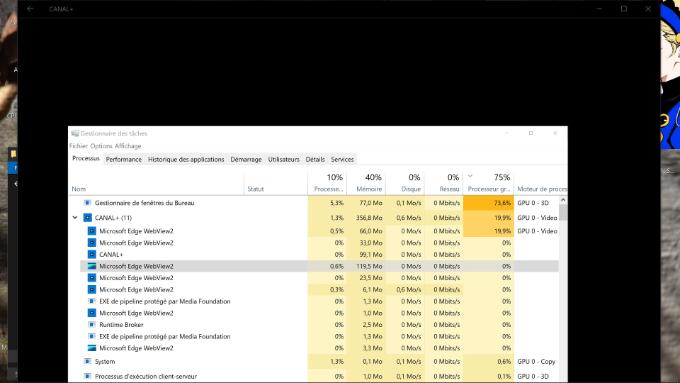Click the System process icon
The width and height of the screenshot is (680, 383).
[88, 361]
